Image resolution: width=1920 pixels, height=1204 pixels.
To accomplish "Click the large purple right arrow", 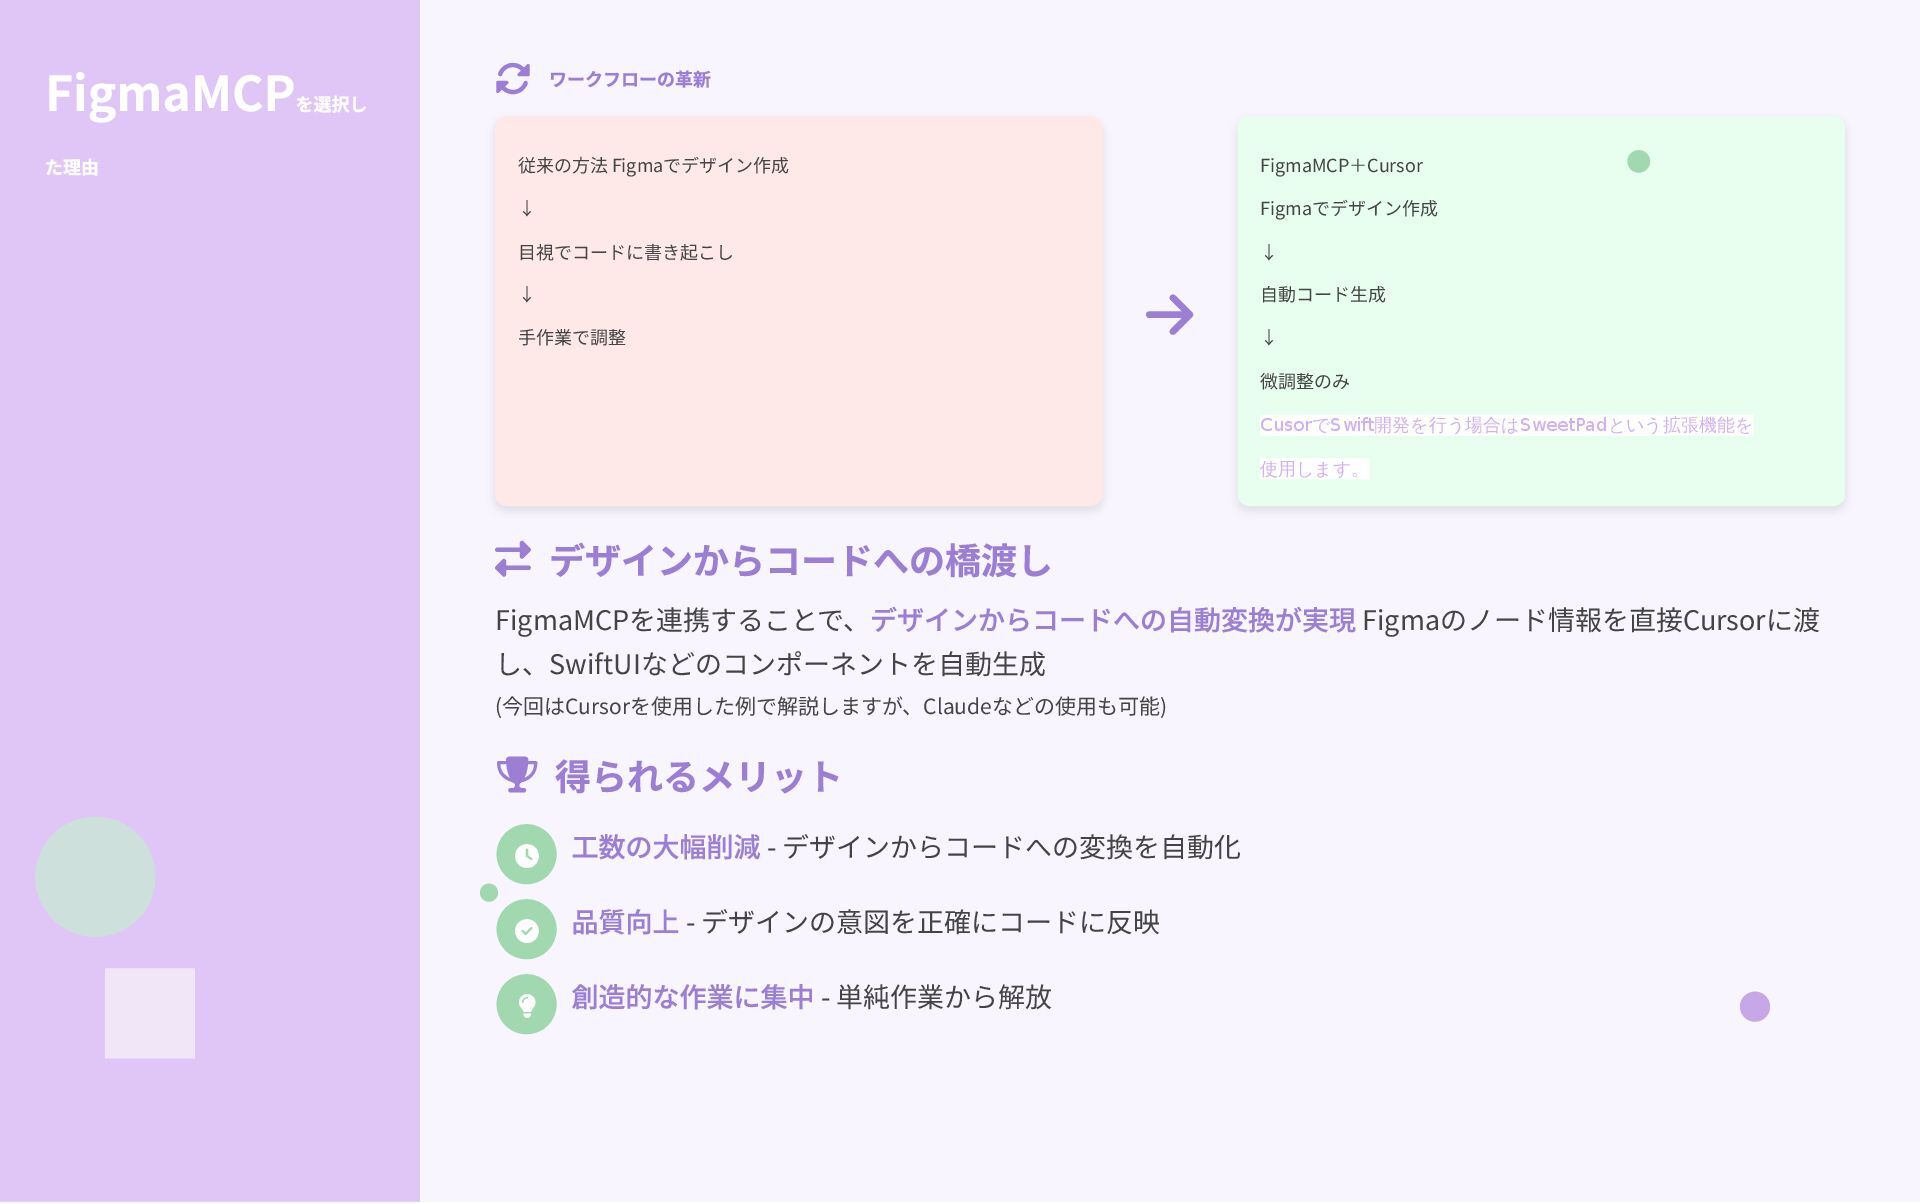I will pos(1169,315).
